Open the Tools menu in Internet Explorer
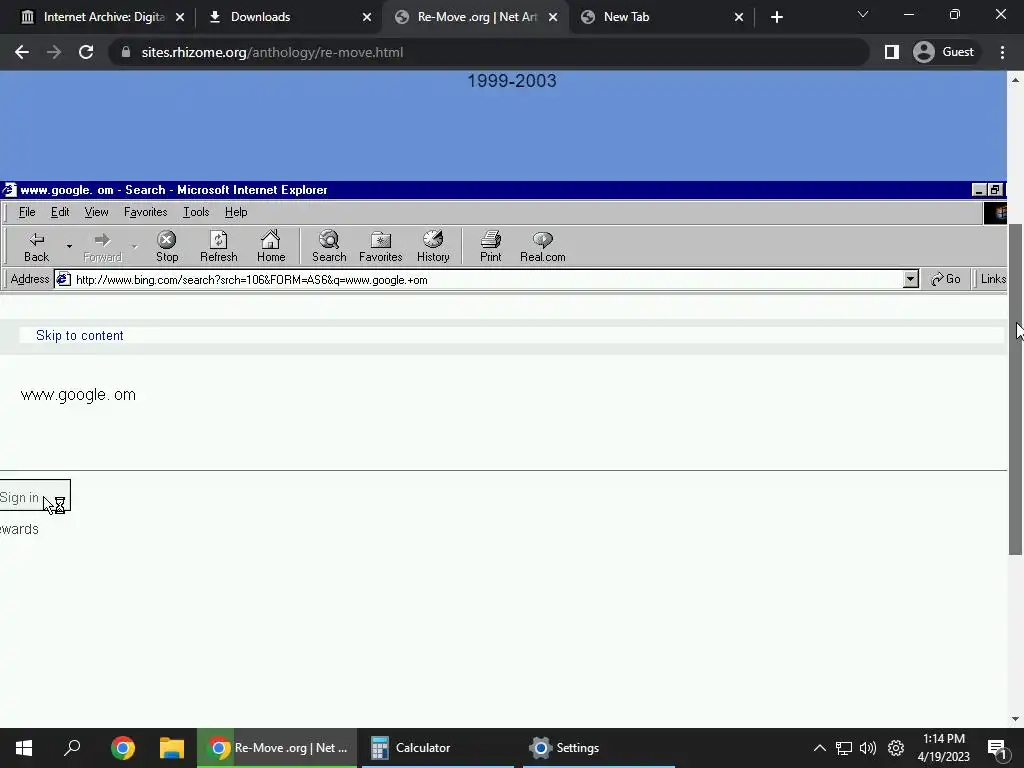 click(196, 212)
